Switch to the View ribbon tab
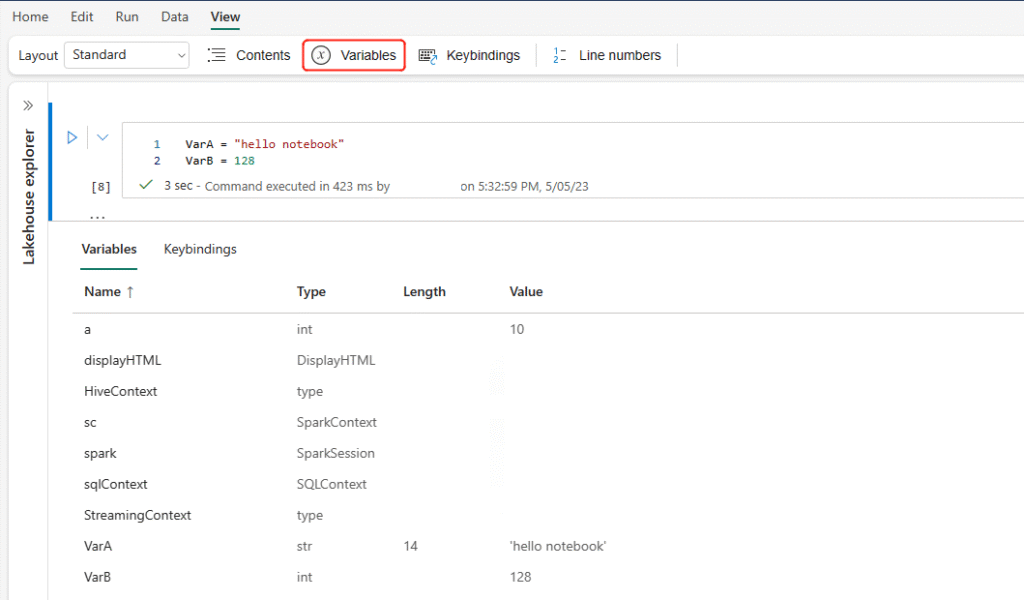The width and height of the screenshot is (1024, 600). 224,16
